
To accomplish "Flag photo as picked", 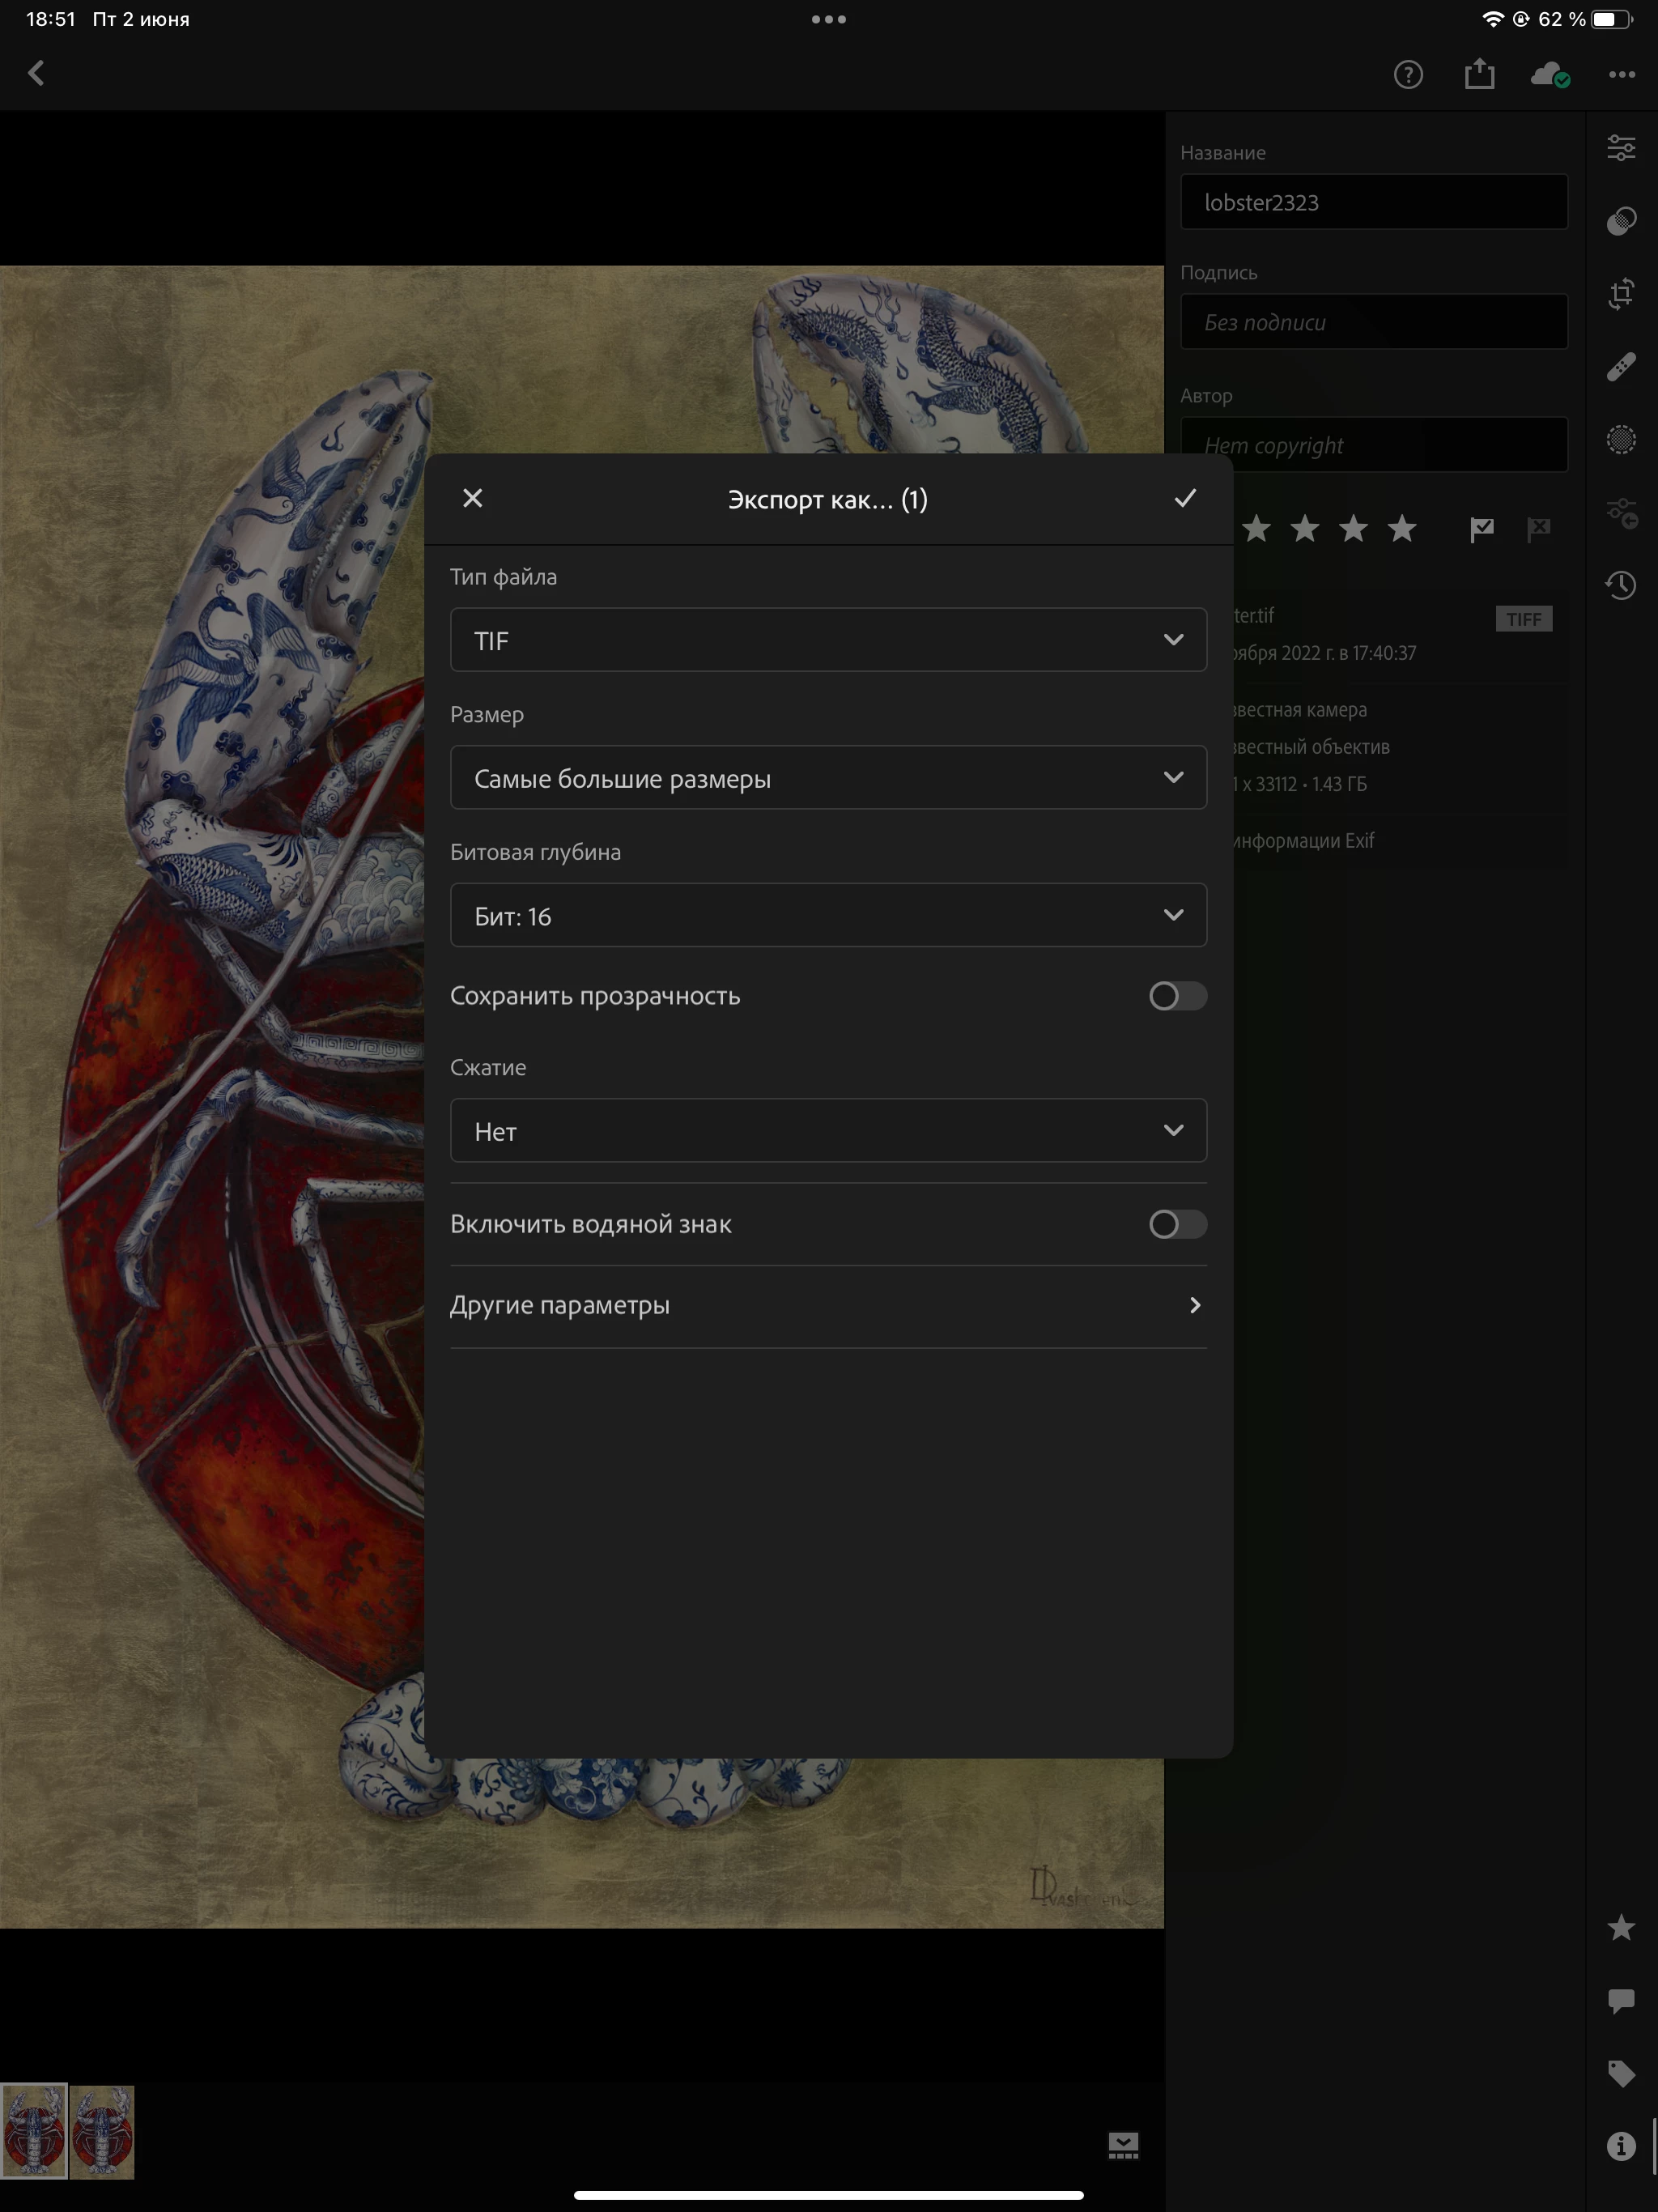I will coord(1481,529).
